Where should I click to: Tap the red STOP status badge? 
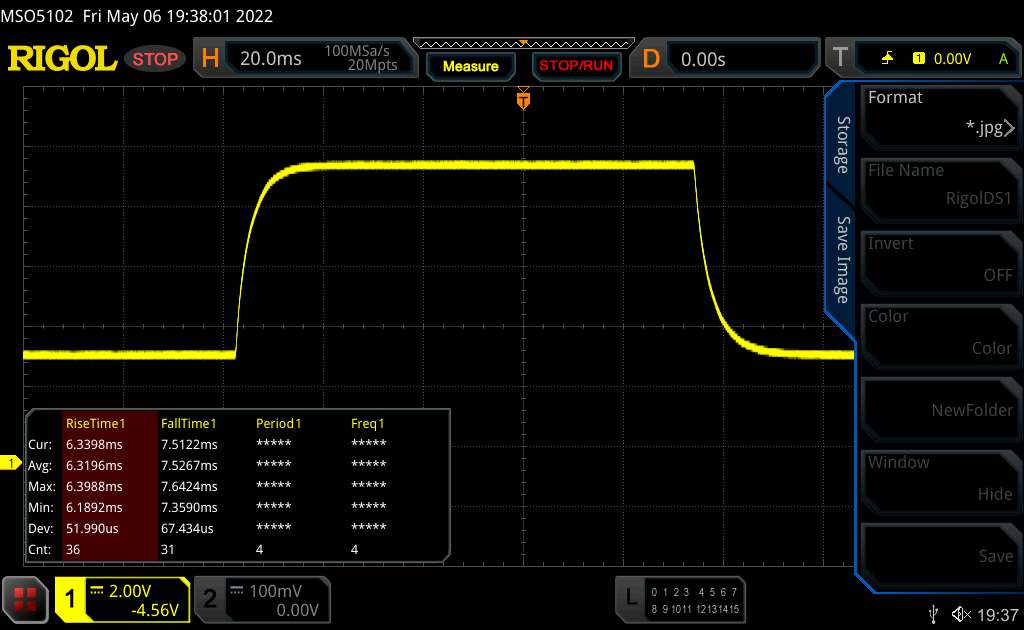(x=155, y=59)
